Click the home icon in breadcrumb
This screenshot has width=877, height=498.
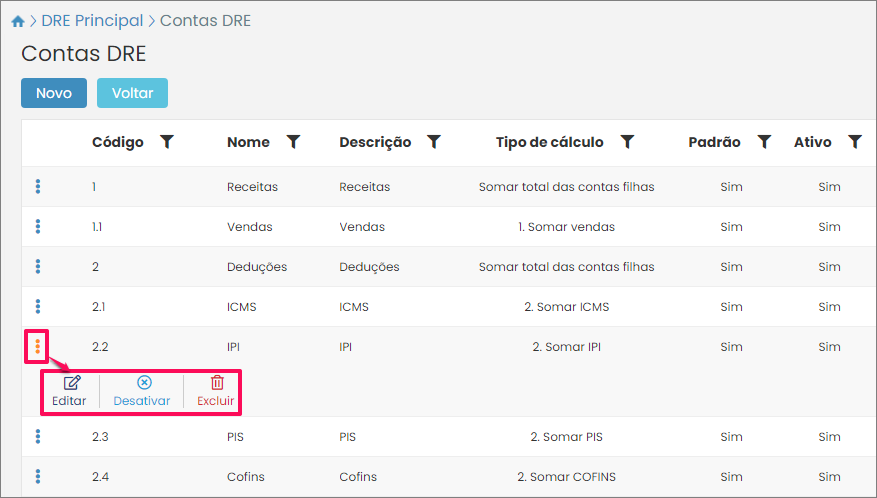click(17, 21)
